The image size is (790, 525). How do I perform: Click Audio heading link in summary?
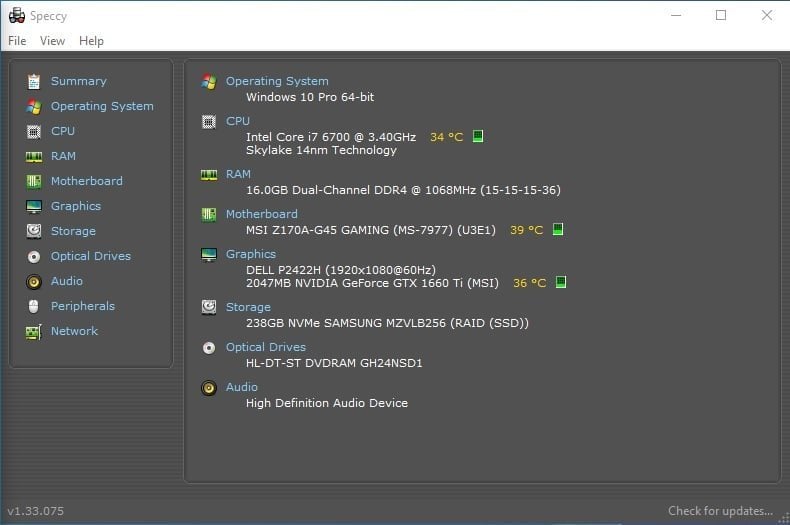tap(242, 387)
